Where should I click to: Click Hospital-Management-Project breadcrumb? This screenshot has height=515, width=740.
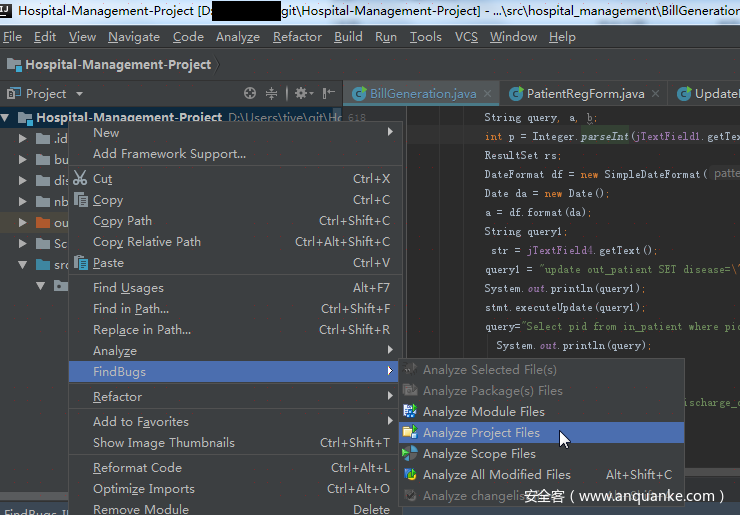[x=118, y=65]
